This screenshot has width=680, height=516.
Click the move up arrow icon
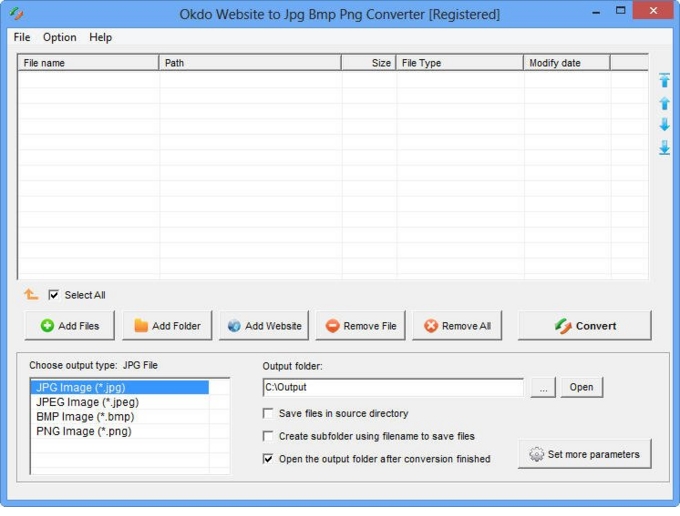tap(664, 103)
